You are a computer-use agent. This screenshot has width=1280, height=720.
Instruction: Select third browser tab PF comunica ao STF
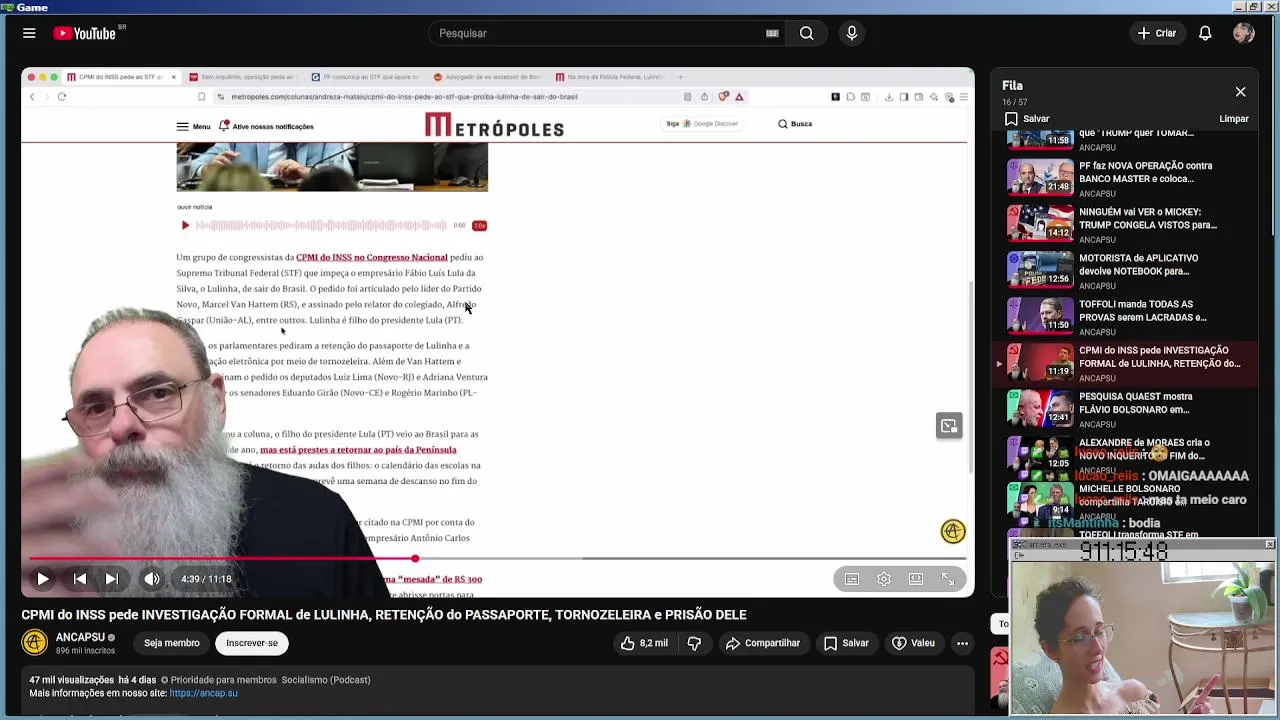[363, 77]
